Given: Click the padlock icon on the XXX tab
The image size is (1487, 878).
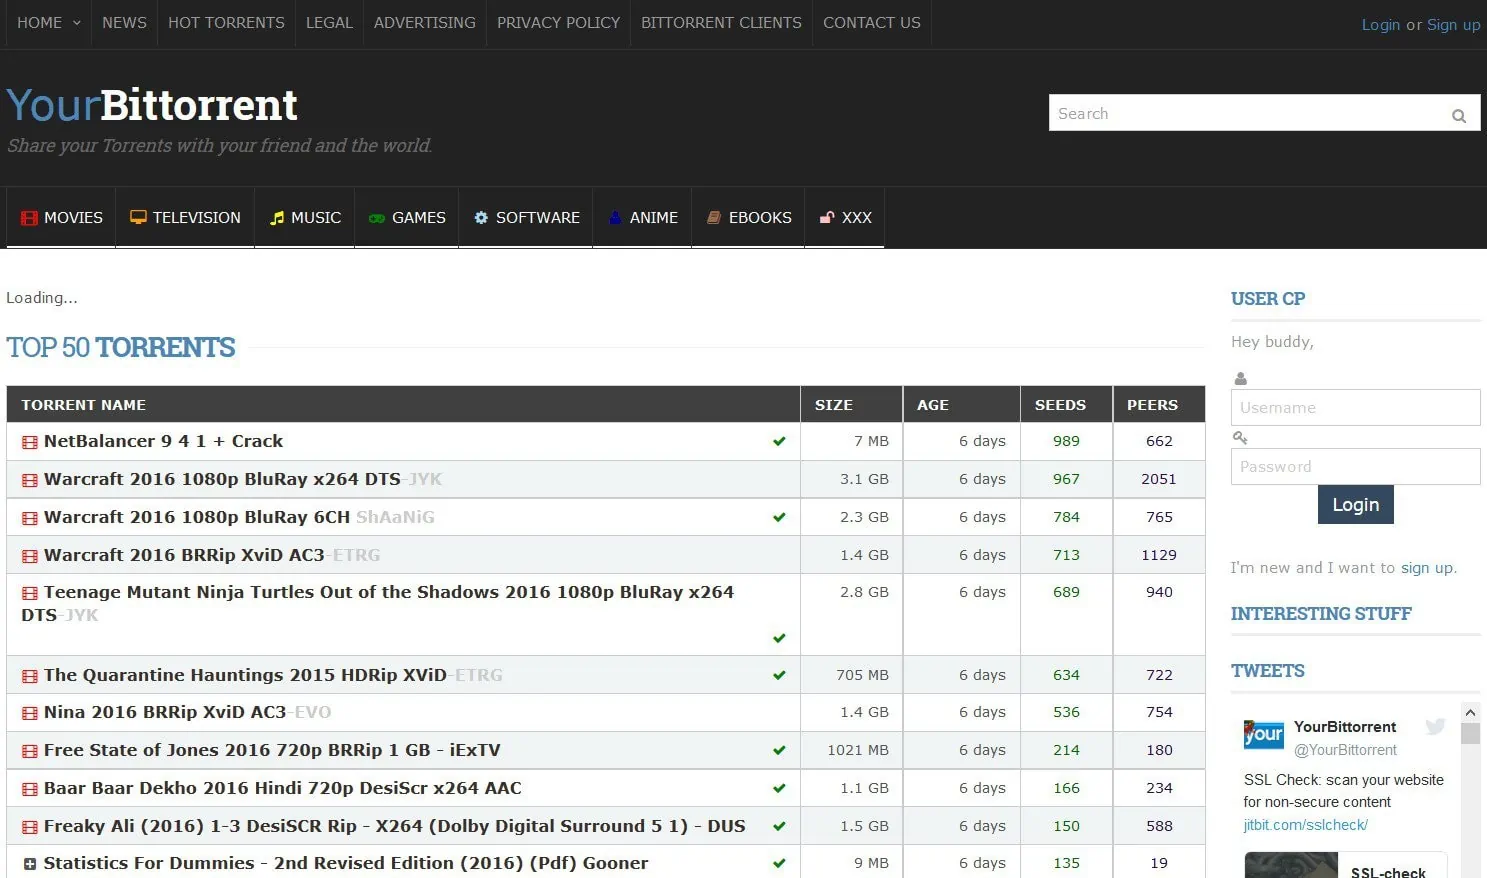Looking at the screenshot, I should (x=827, y=217).
